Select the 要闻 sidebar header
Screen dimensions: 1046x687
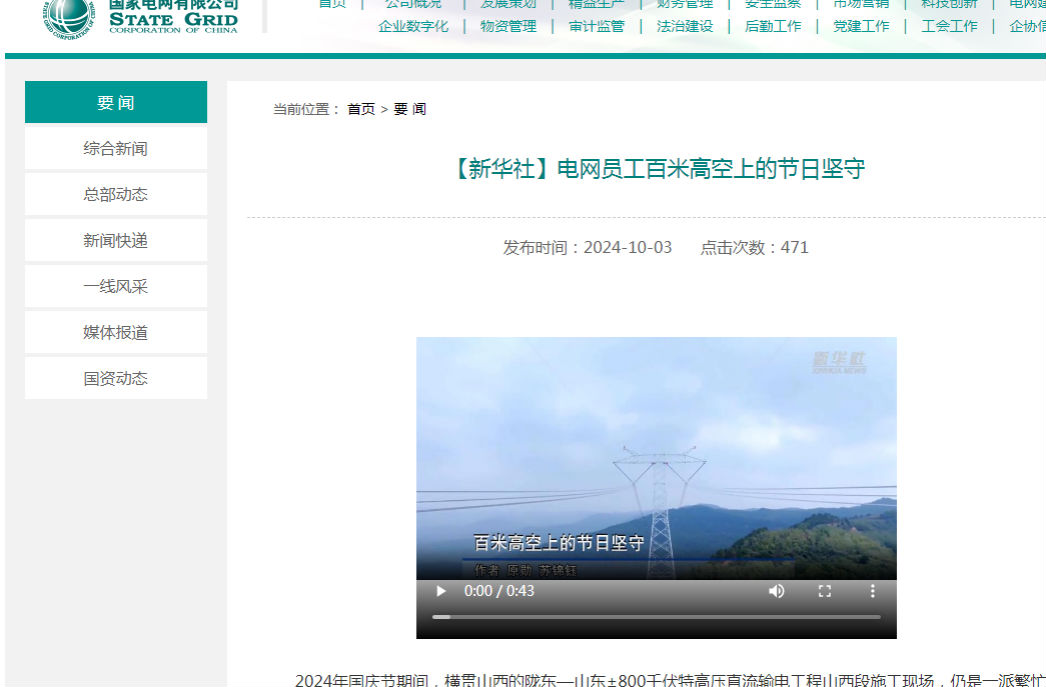tap(116, 102)
